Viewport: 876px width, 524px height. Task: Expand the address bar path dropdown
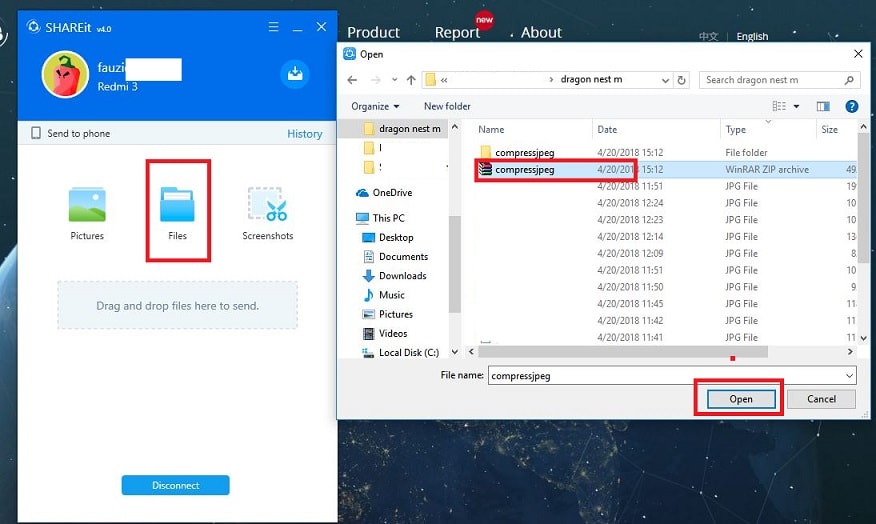click(665, 80)
